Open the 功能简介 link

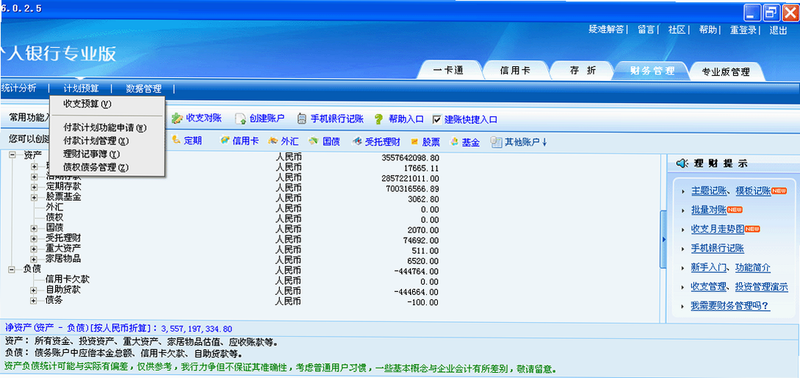click(753, 268)
